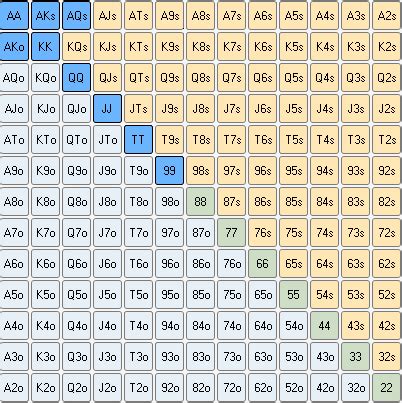Select the ATs suited cell

[x=138, y=16]
